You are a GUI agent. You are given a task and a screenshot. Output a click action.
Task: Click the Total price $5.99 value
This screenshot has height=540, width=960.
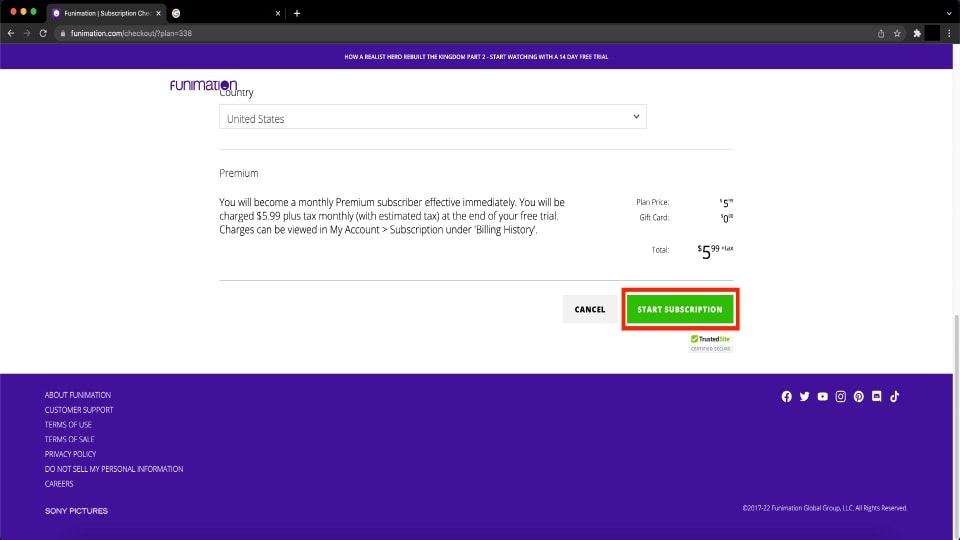pos(715,250)
